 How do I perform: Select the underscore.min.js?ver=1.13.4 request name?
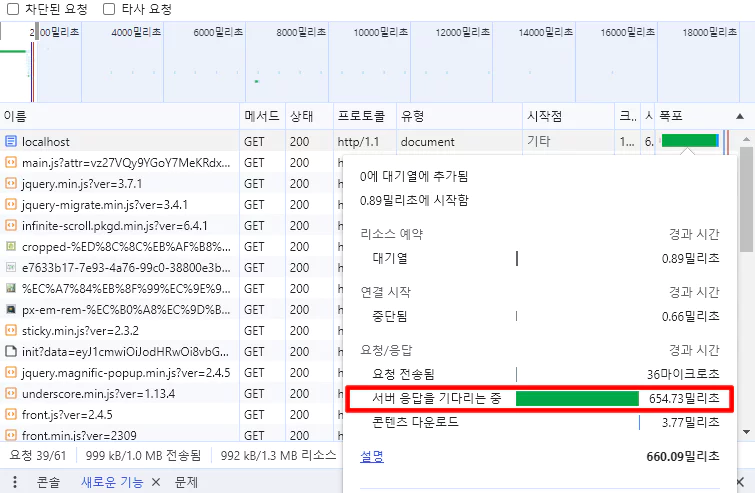[x=99, y=393]
